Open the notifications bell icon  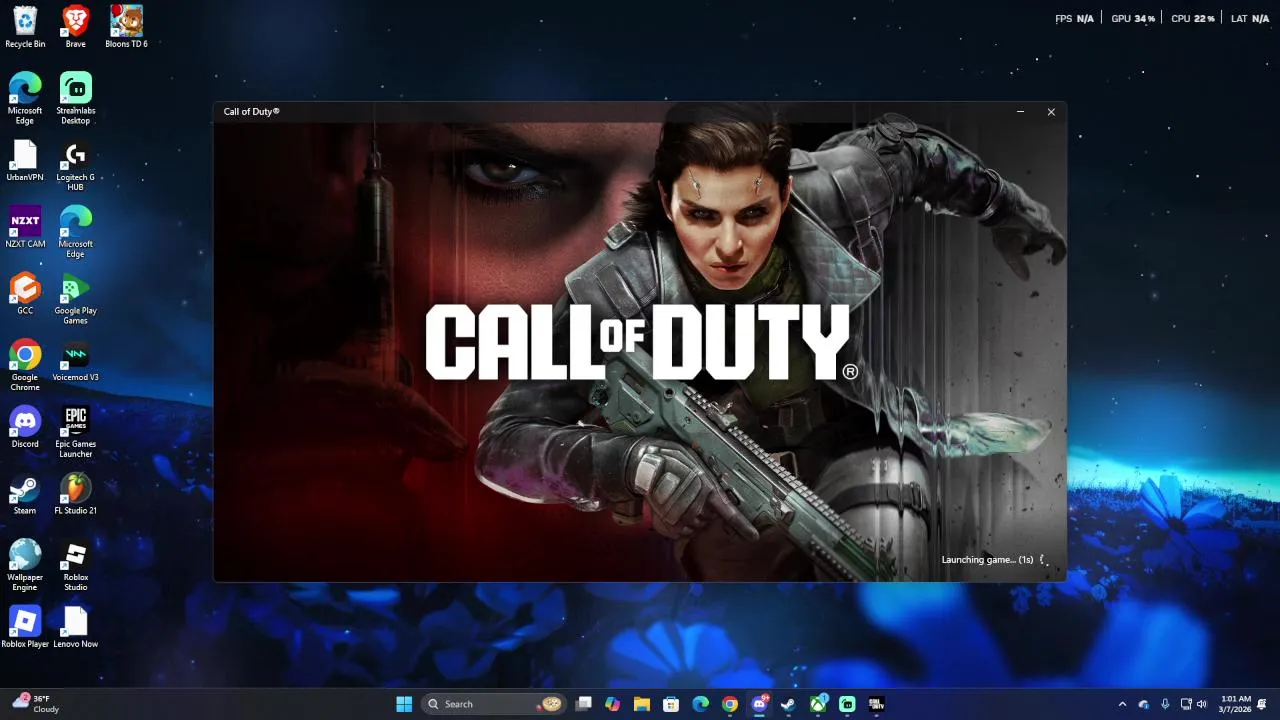coord(1263,704)
